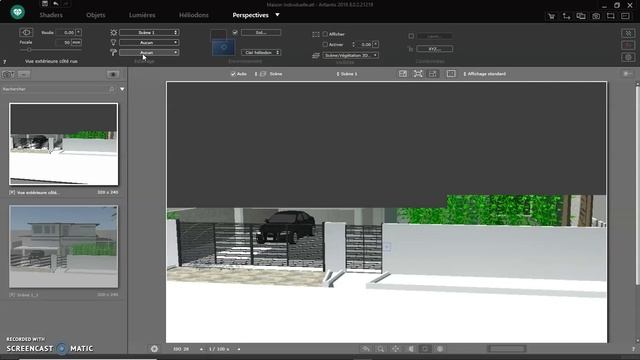Edit the Roulis value field
This screenshot has height=360, width=640.
(65, 32)
